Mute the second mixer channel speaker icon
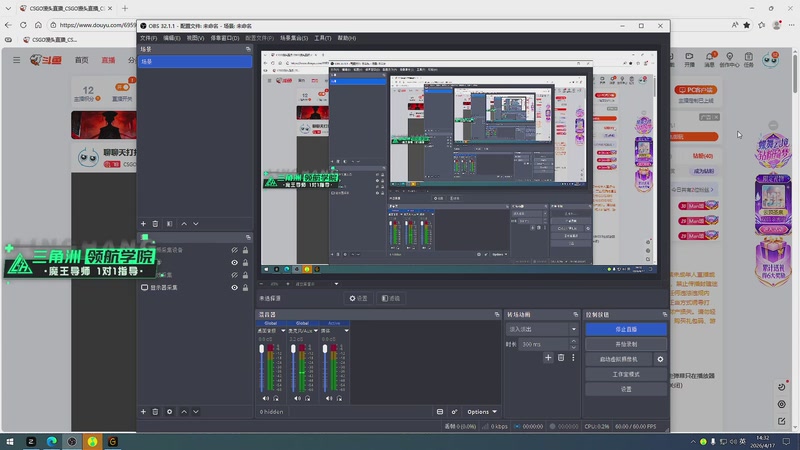 pyautogui.click(x=297, y=398)
